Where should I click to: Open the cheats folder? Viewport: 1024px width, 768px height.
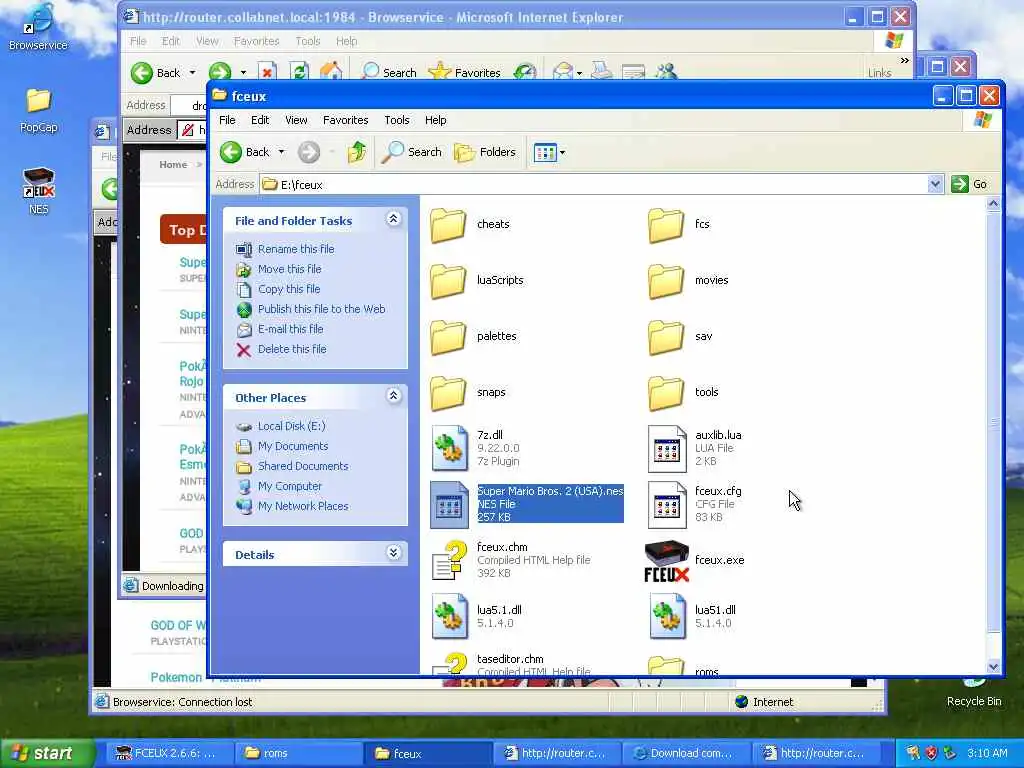pos(471,225)
